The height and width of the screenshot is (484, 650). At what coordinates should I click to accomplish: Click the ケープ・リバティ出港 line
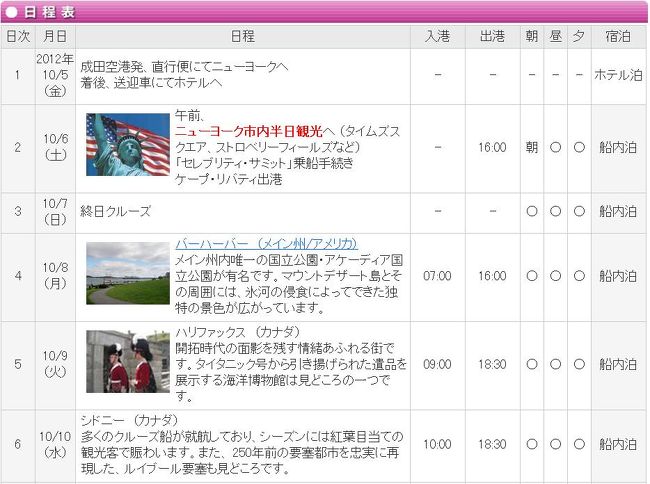228,179
